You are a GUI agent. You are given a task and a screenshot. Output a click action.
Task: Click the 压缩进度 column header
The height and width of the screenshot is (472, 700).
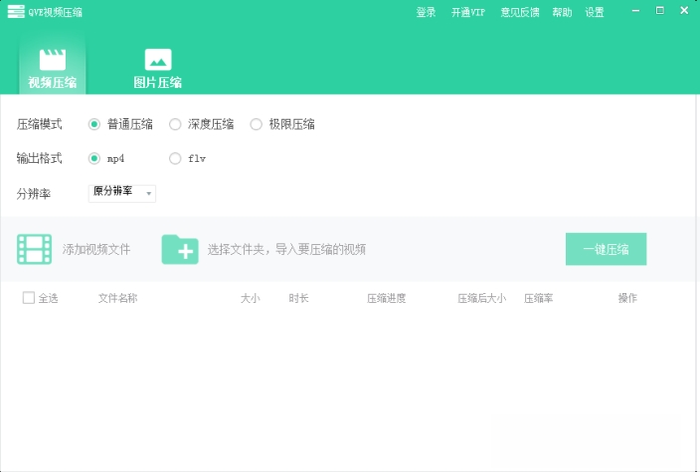387,298
